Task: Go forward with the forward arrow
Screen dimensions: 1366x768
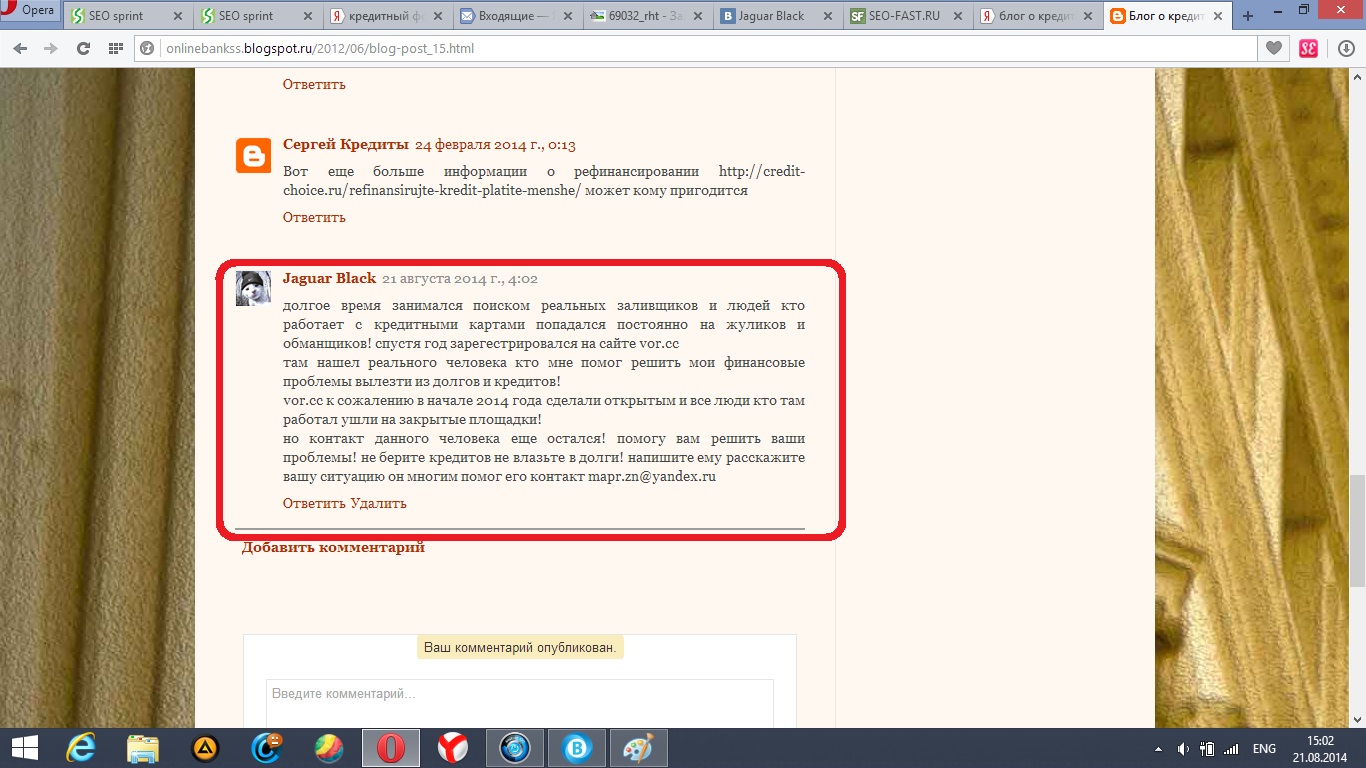Action: (49, 48)
